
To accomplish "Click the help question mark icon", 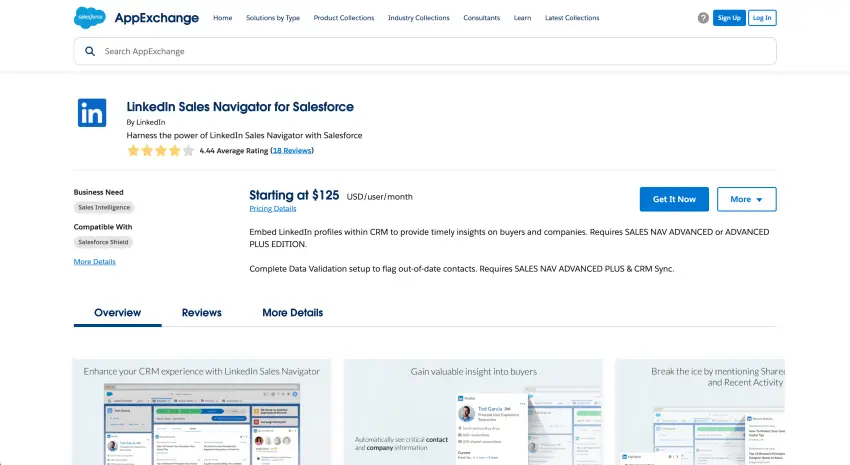I will (x=703, y=18).
